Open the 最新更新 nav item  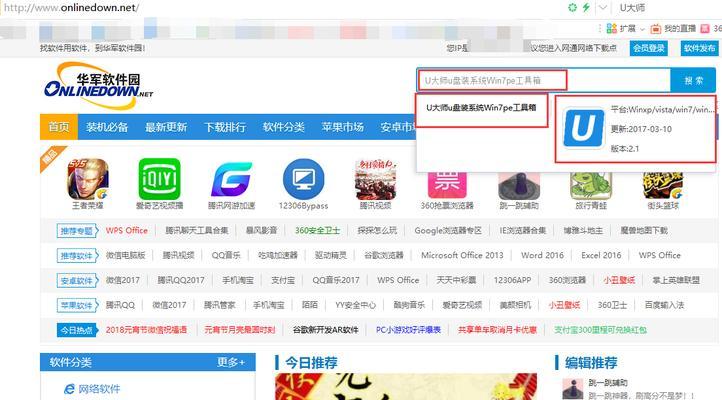[166, 127]
